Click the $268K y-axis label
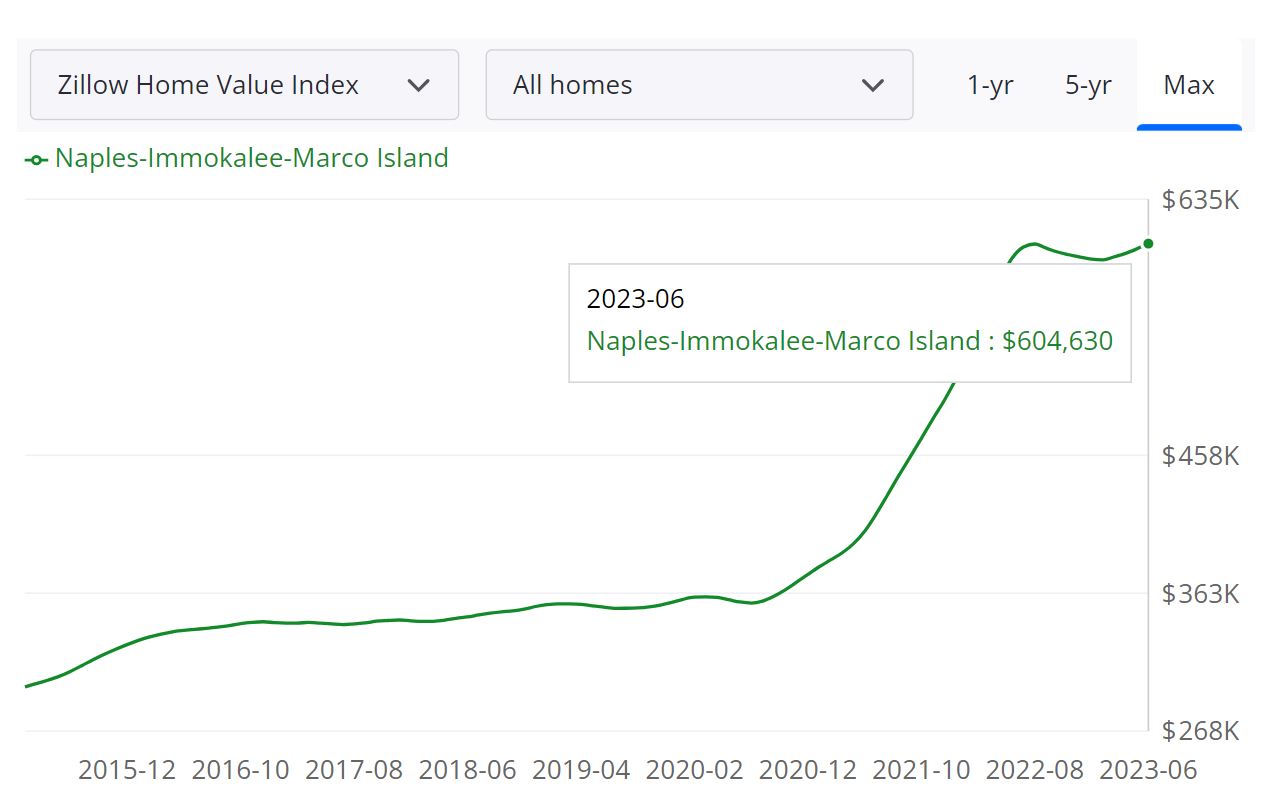 pos(1200,731)
